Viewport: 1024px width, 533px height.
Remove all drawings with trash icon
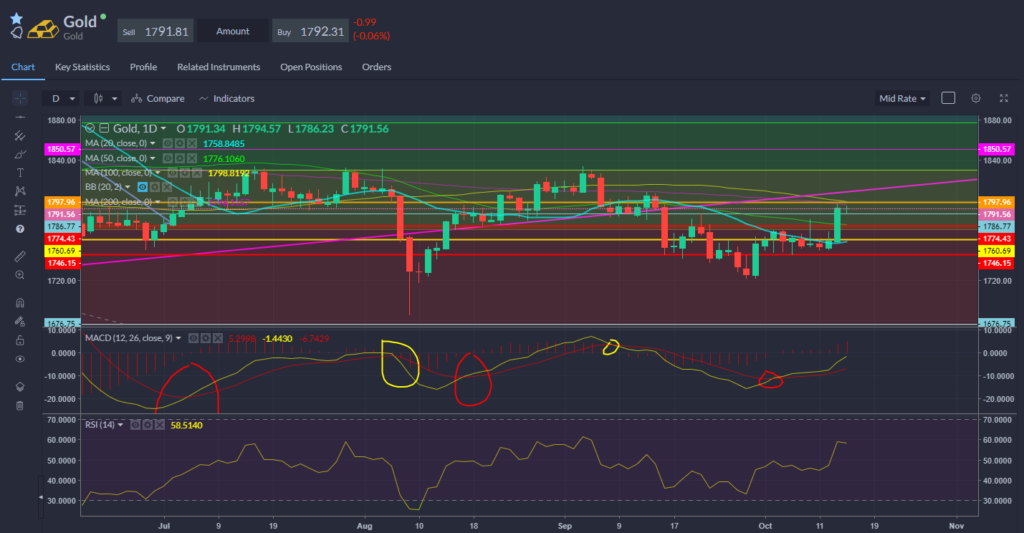pyautogui.click(x=20, y=406)
